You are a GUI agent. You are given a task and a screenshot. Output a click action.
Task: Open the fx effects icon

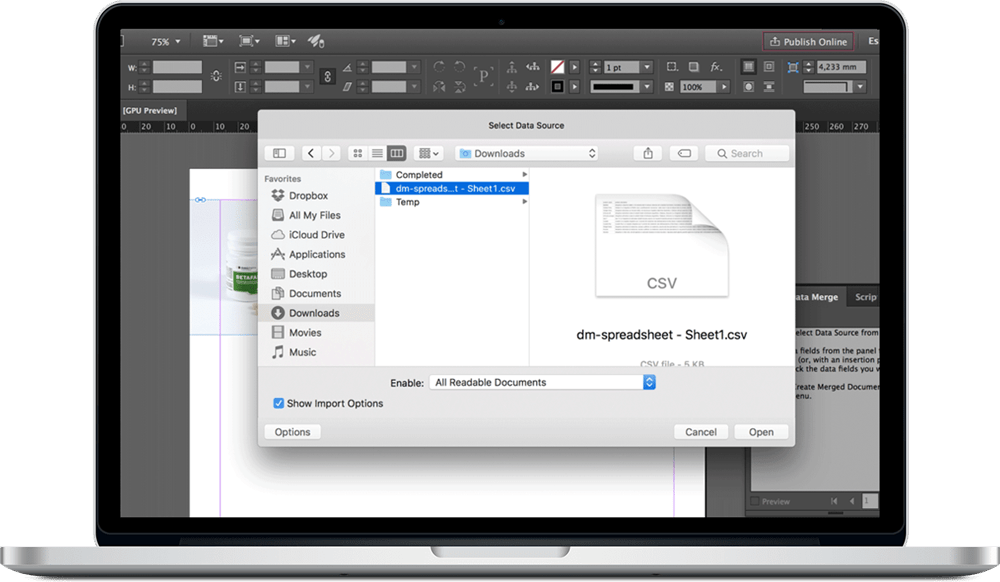click(x=716, y=67)
